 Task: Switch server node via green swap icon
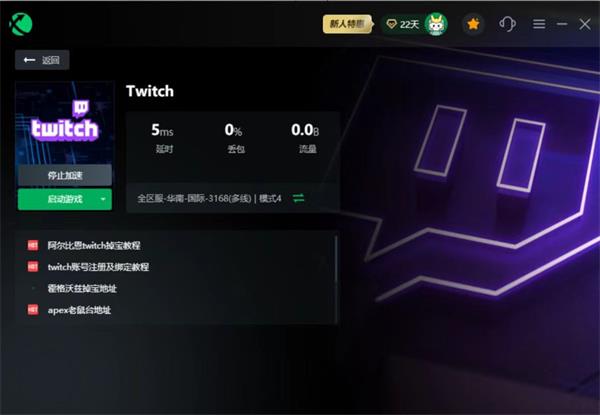[298, 198]
